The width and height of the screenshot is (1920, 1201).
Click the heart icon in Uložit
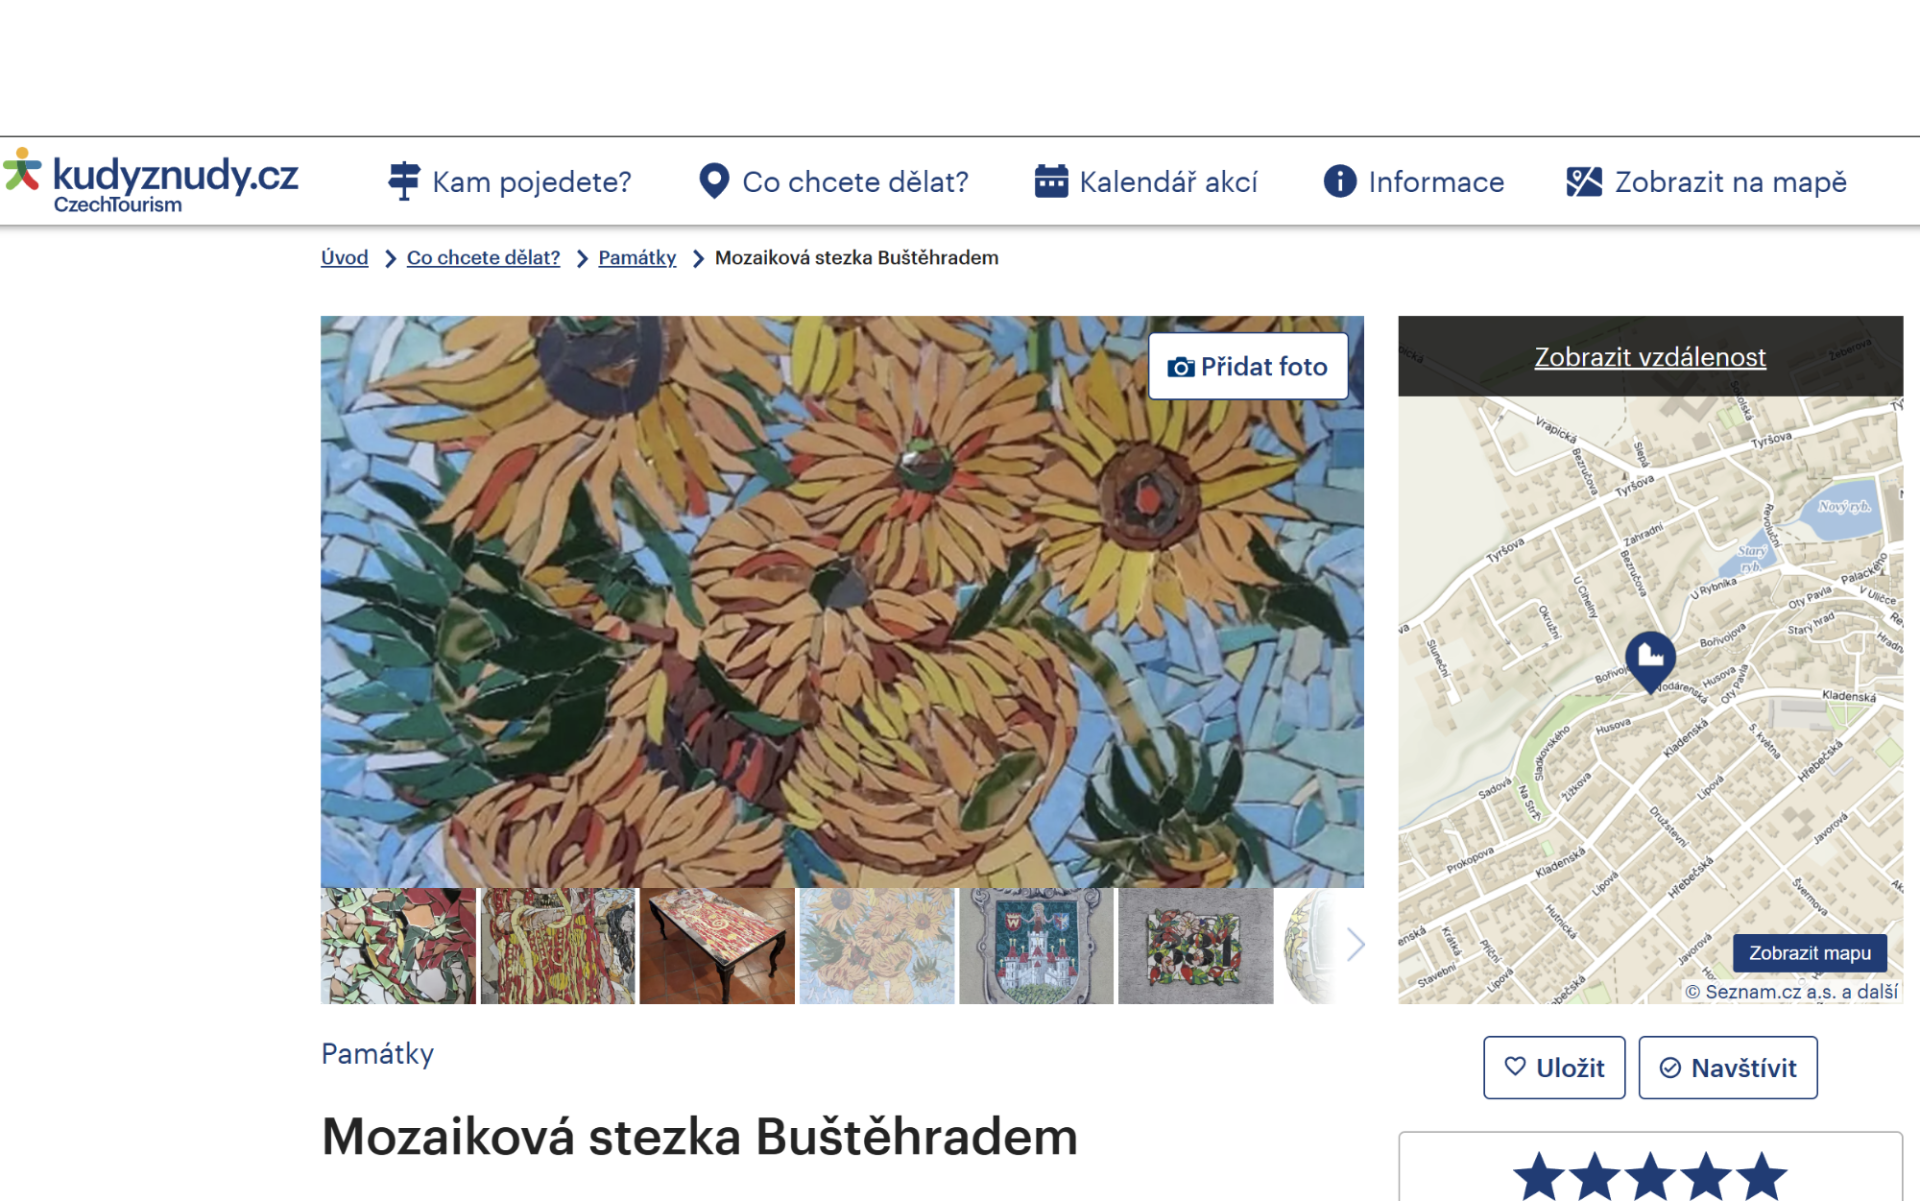[x=1515, y=1067]
